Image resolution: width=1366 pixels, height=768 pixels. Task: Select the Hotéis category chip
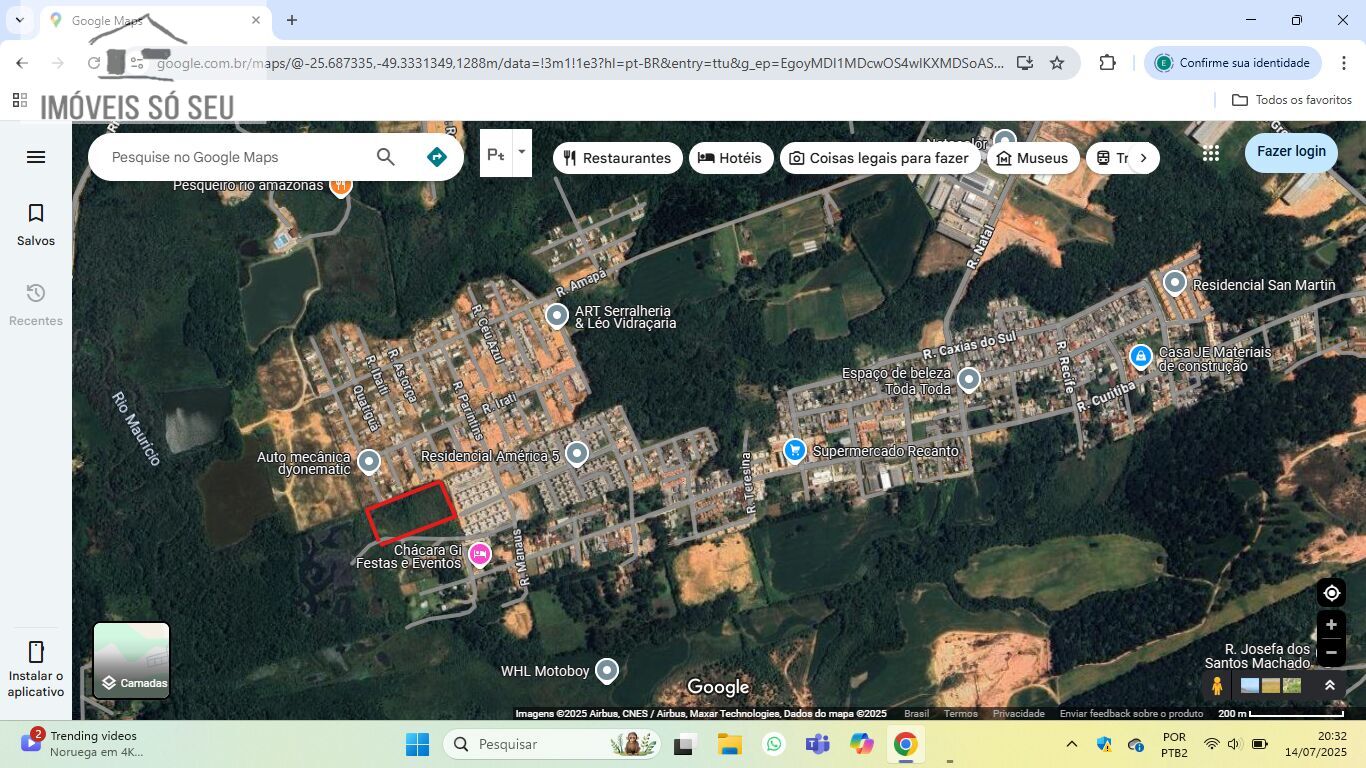730,158
